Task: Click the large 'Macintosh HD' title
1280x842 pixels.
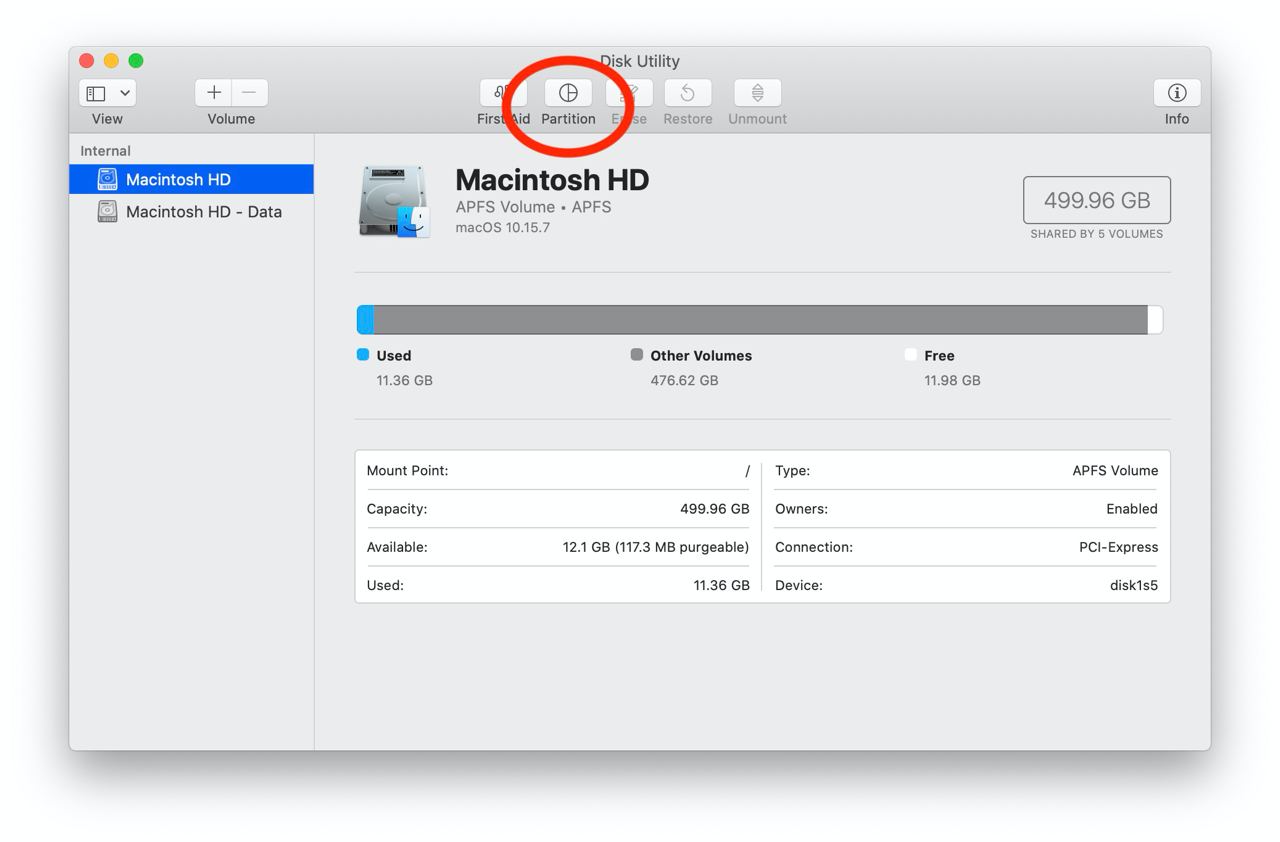Action: coord(552,180)
